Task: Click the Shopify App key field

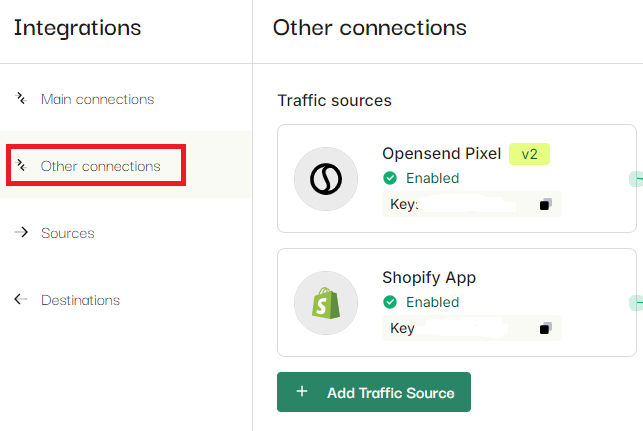Action: 472,328
